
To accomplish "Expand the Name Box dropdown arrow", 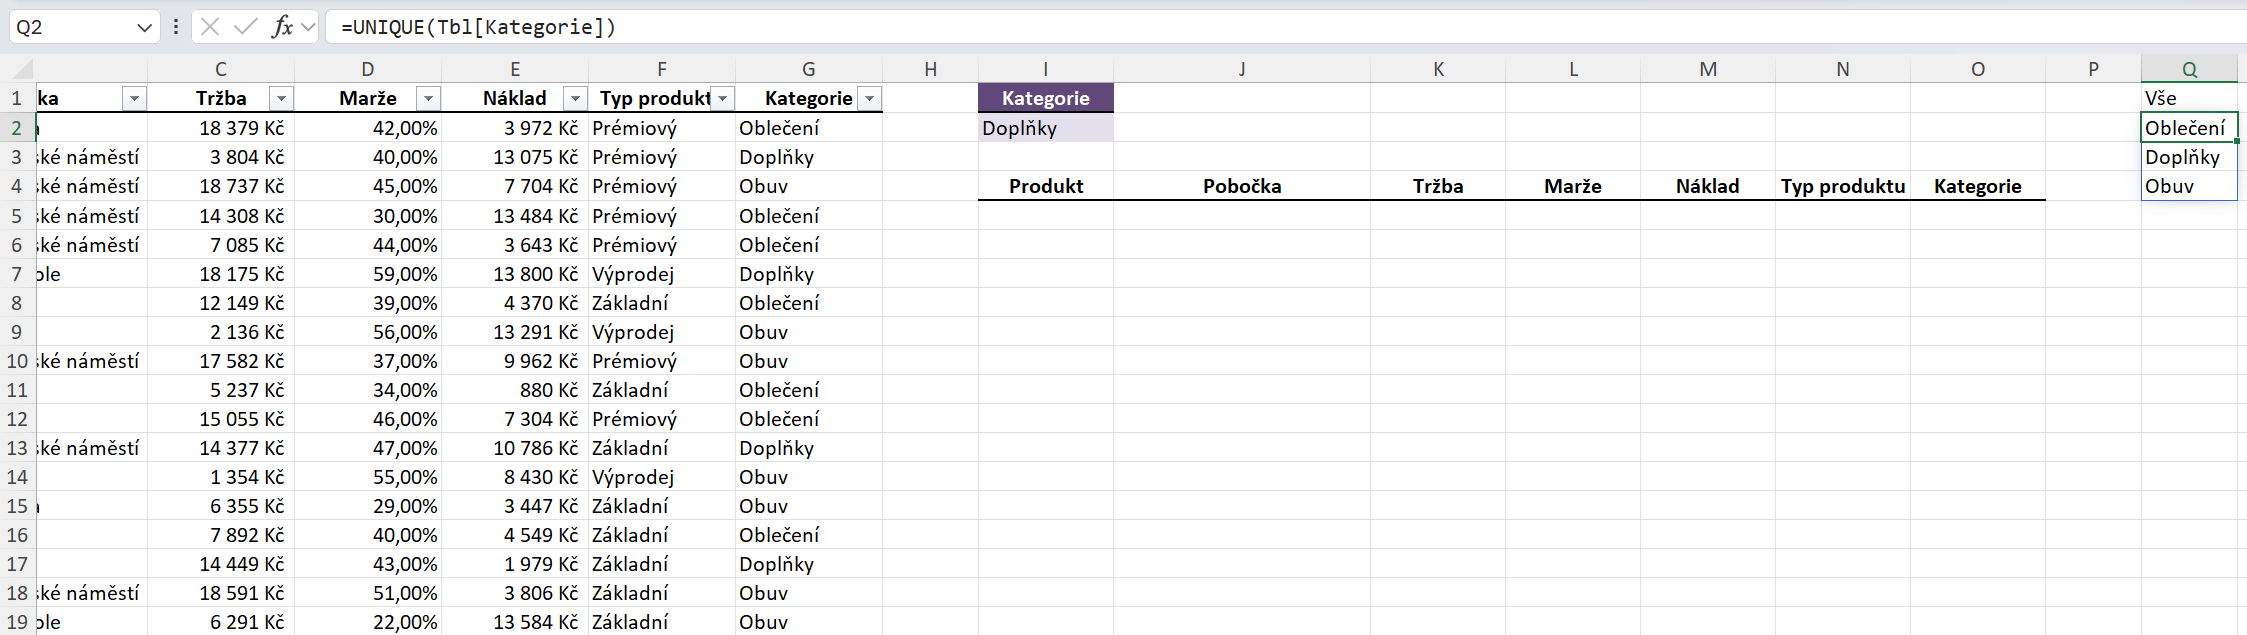I will tap(144, 27).
